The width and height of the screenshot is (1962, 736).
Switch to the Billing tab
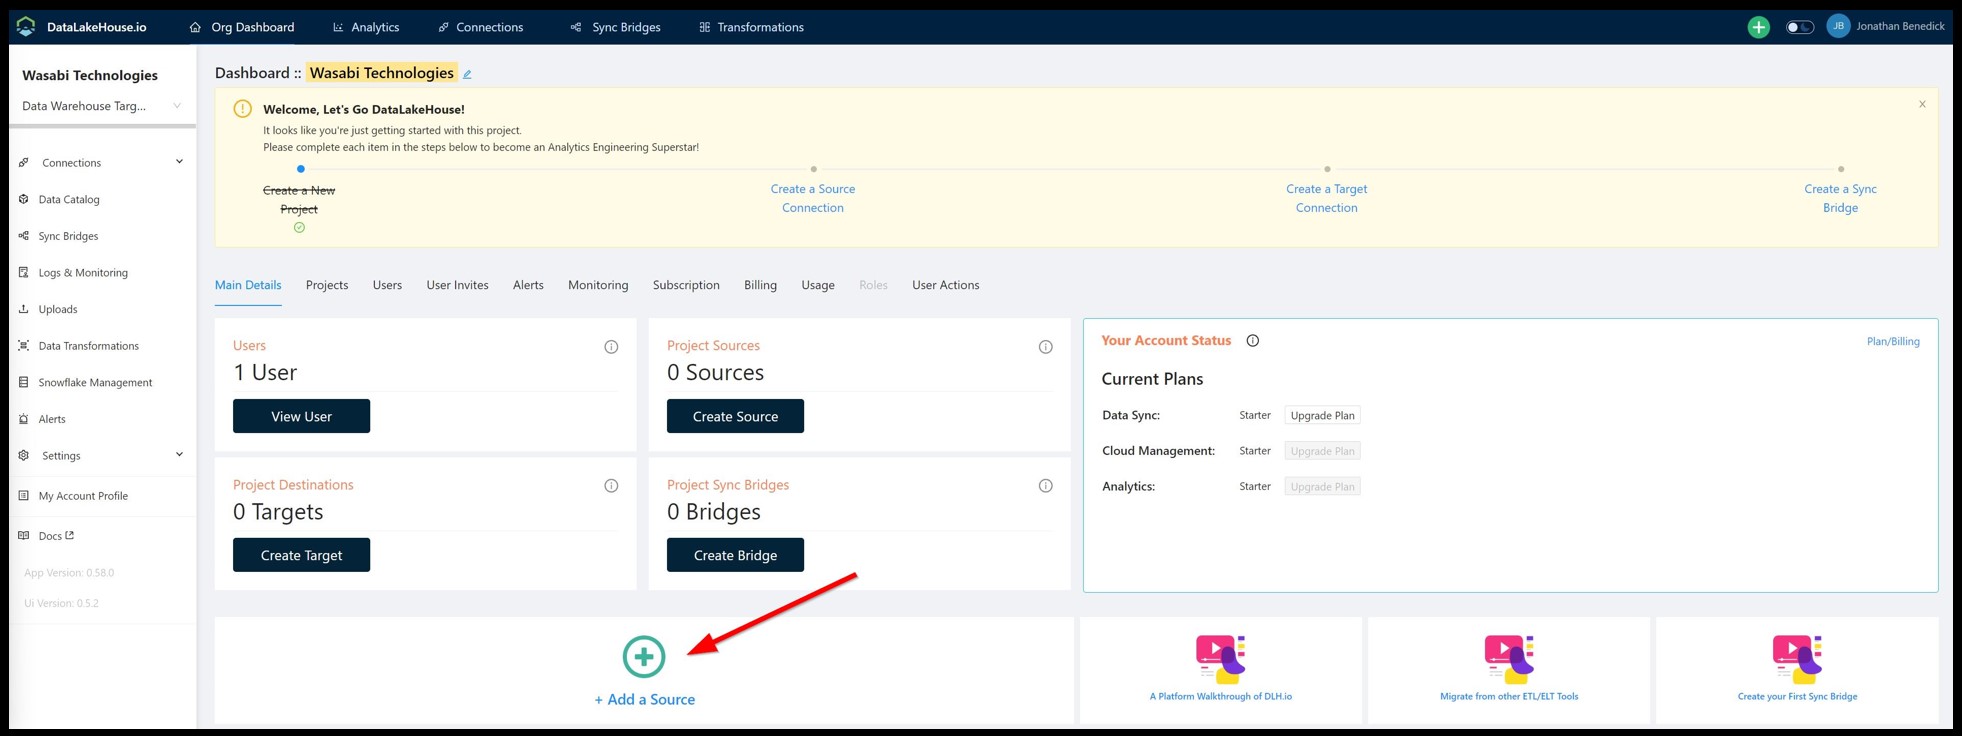(x=760, y=285)
